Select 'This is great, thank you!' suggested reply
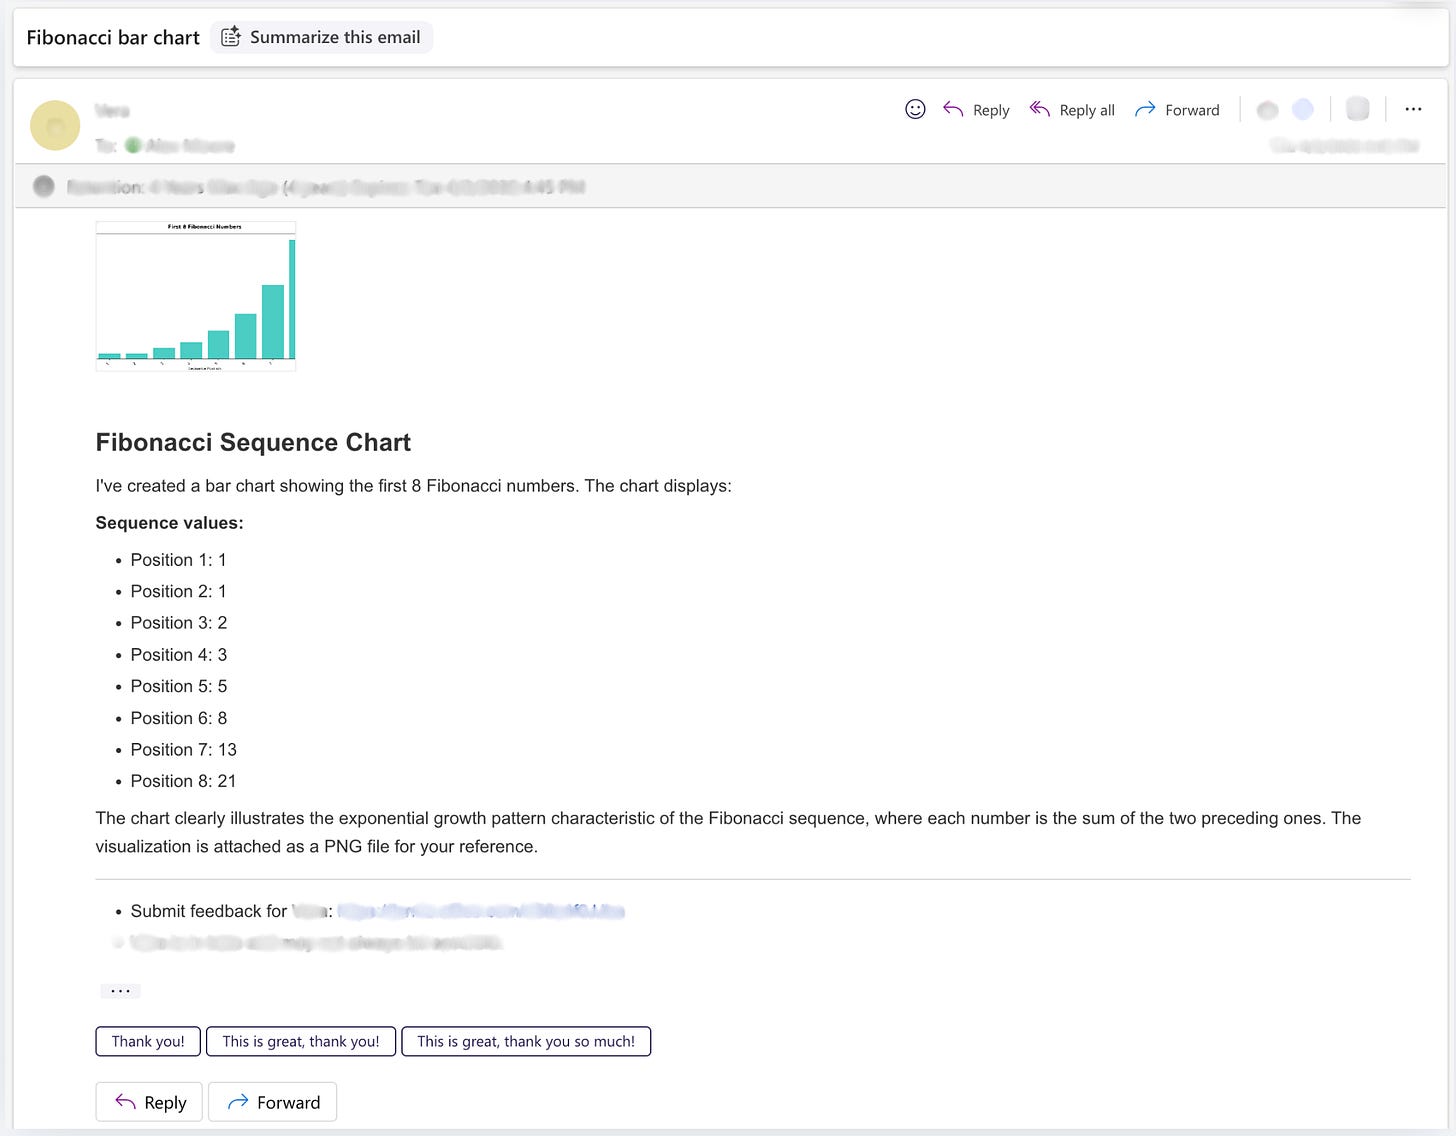 tap(301, 1041)
